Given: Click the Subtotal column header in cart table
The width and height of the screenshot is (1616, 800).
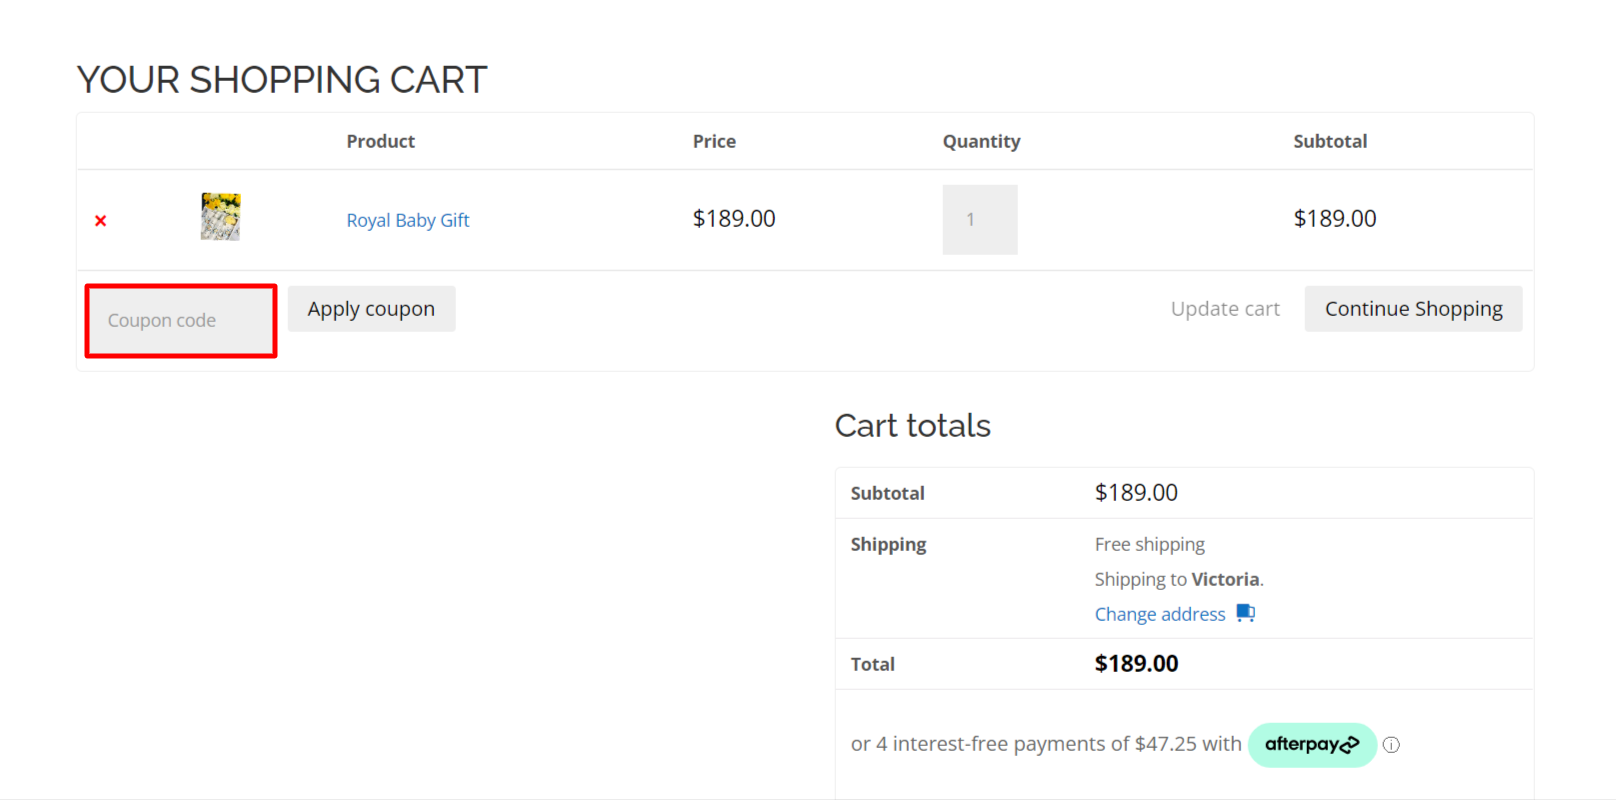Looking at the screenshot, I should [x=1329, y=142].
